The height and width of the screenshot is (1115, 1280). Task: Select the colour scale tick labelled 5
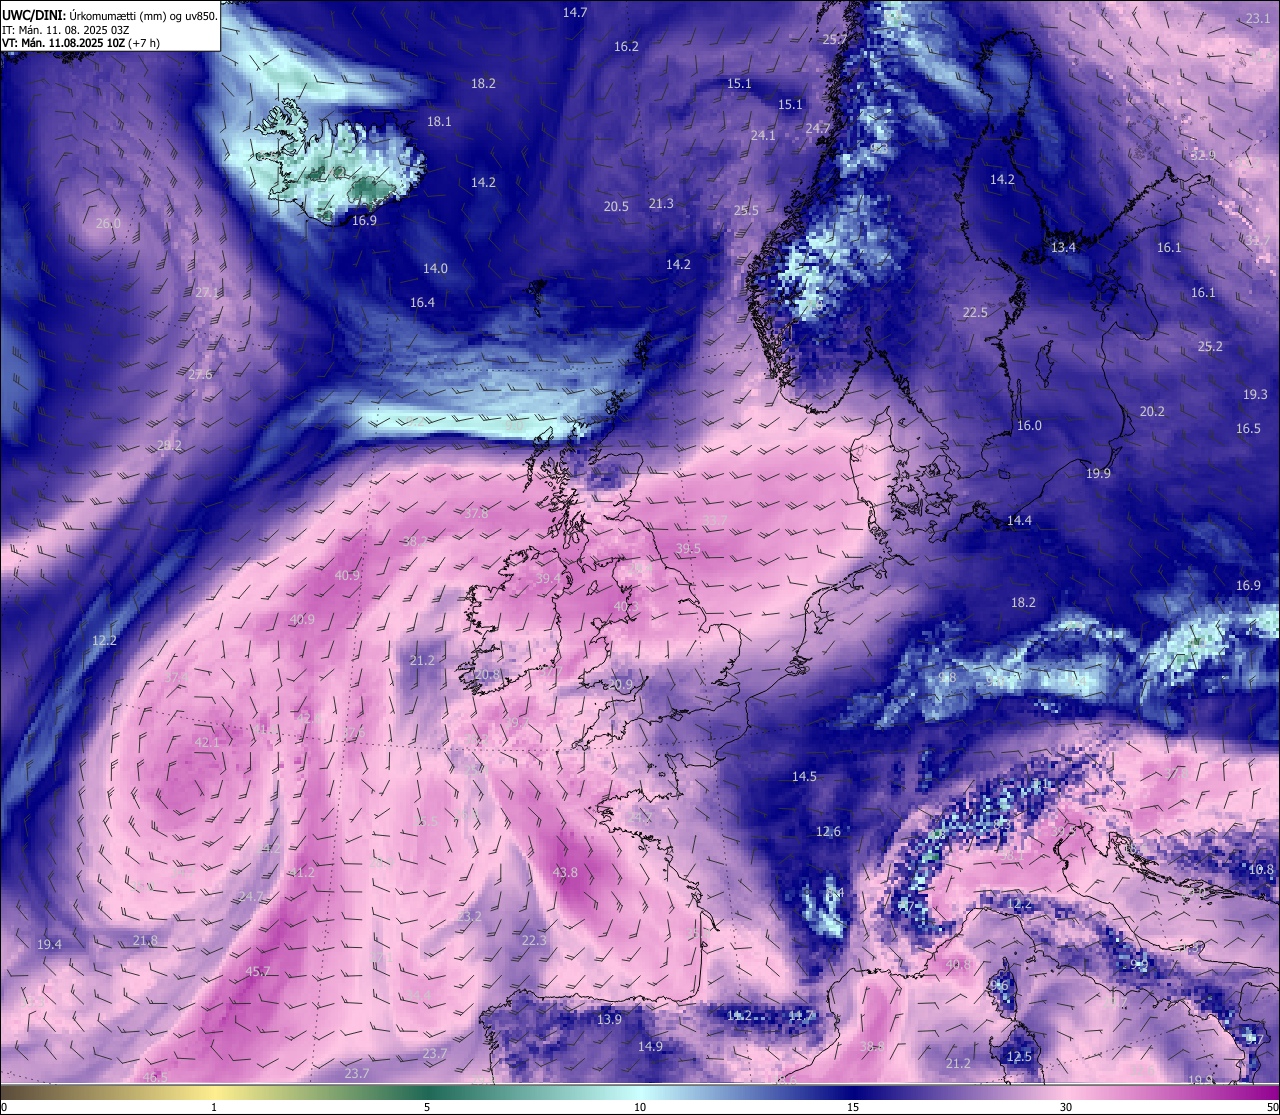[427, 1106]
